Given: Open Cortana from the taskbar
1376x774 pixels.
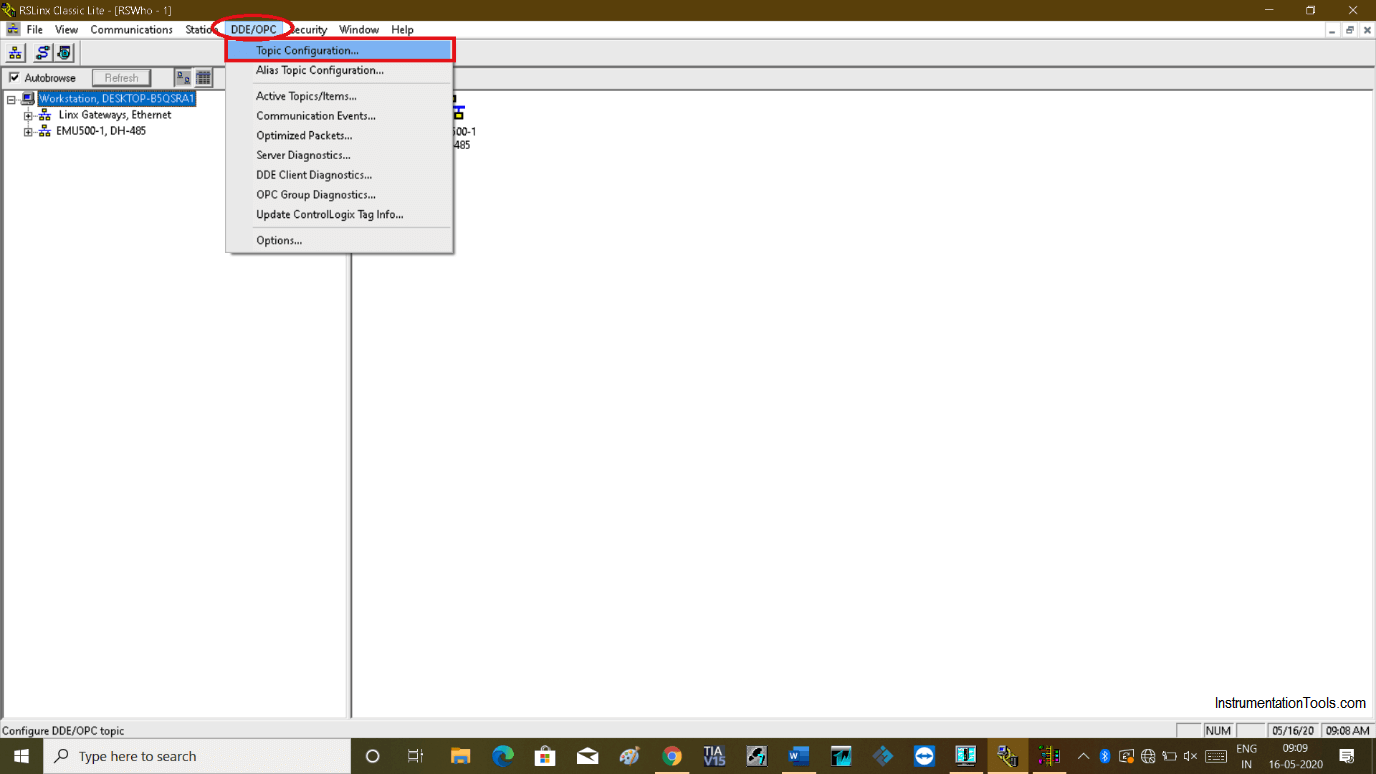Looking at the screenshot, I should [373, 756].
